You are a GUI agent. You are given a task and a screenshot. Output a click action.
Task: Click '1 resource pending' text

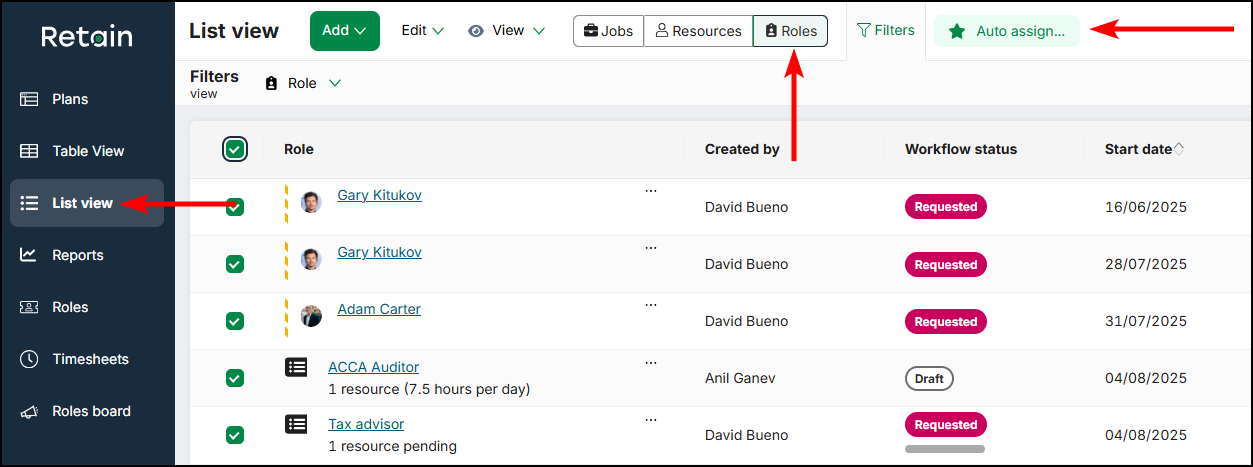pos(392,446)
